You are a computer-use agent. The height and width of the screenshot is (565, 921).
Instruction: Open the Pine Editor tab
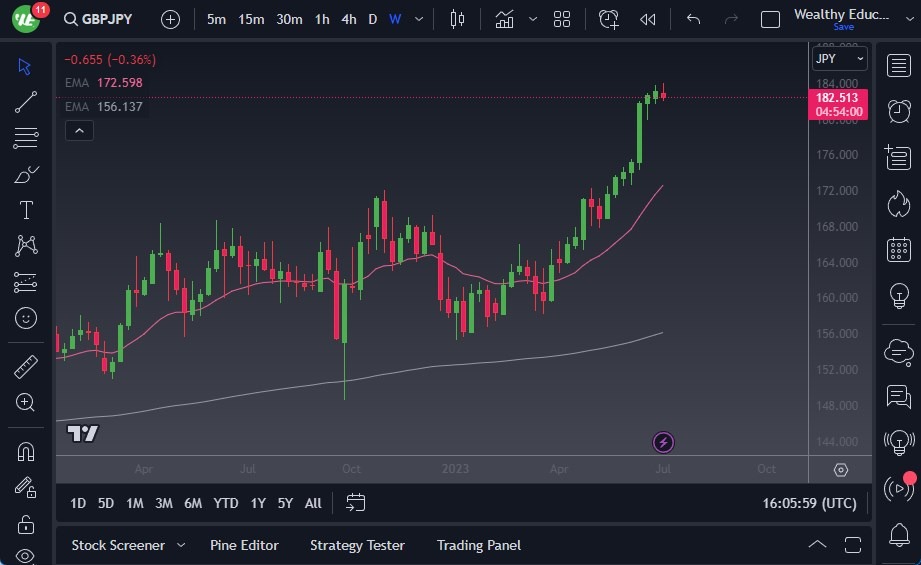coord(244,545)
